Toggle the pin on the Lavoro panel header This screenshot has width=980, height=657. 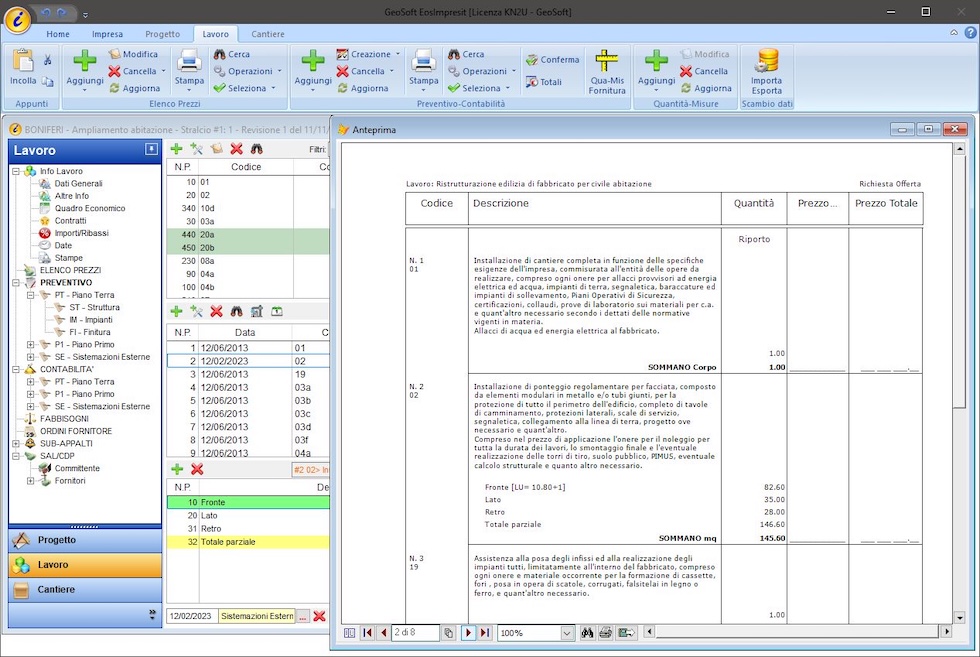tap(151, 149)
